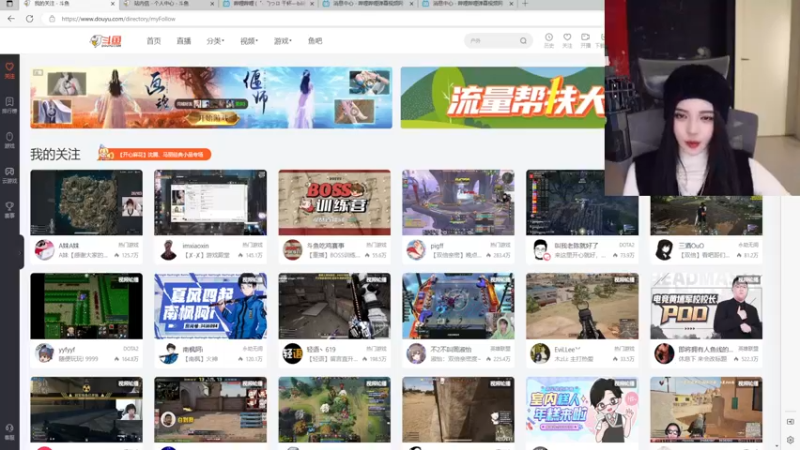Open the pigff fantasy game stream thumbnail
This screenshot has width=800, height=450.
click(458, 203)
